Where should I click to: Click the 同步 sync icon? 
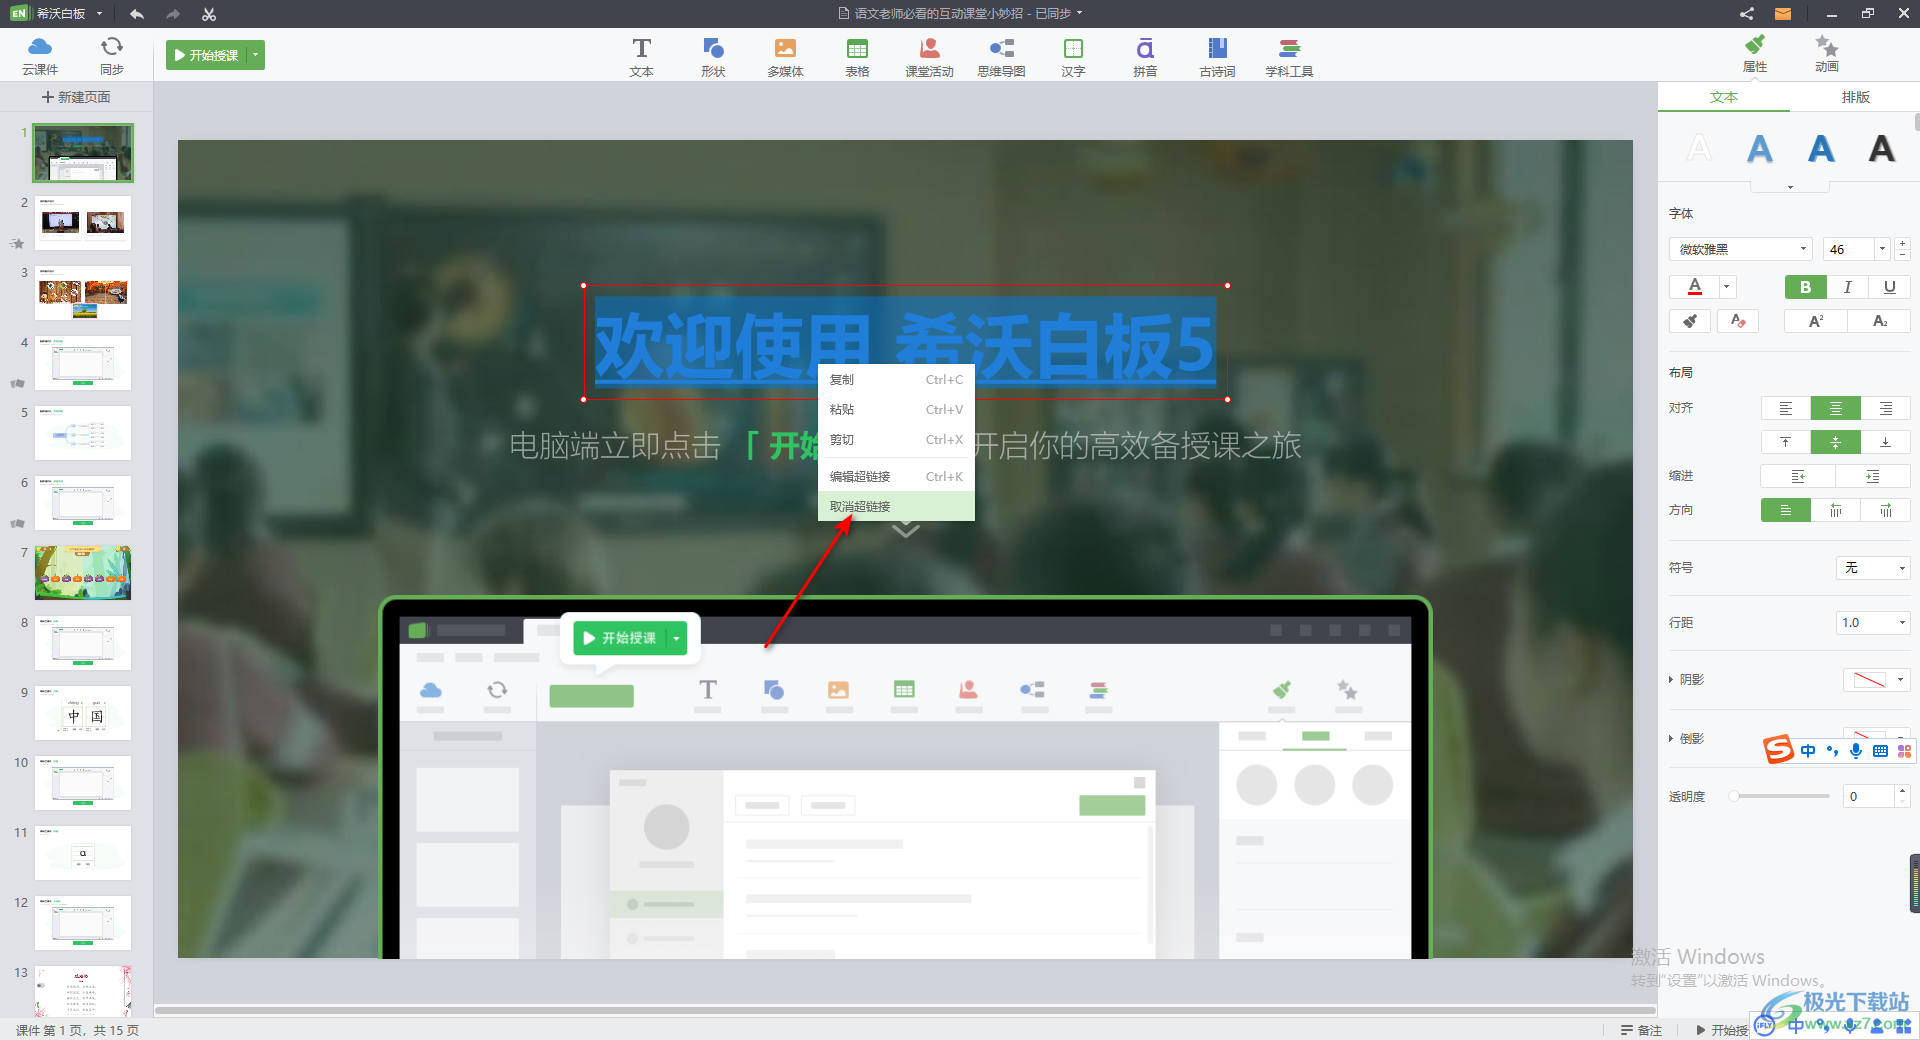coord(112,55)
